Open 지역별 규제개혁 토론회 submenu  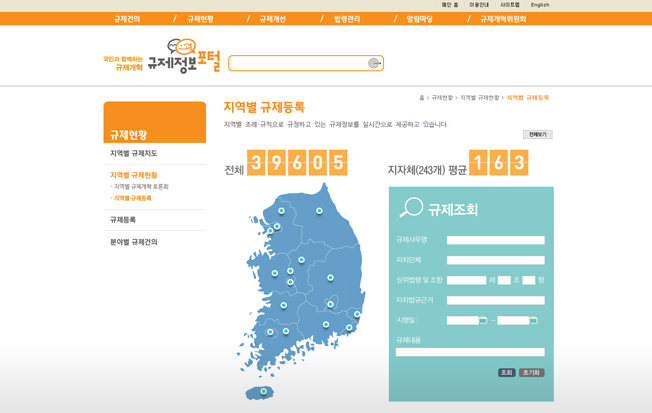pyautogui.click(x=141, y=187)
